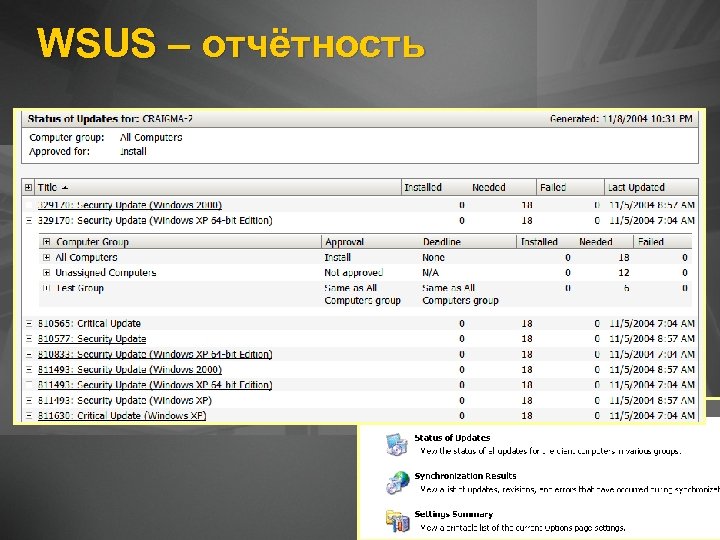Screen dimensions: 720x540
Task: Click the Not approved approval value
Action: coord(354,273)
